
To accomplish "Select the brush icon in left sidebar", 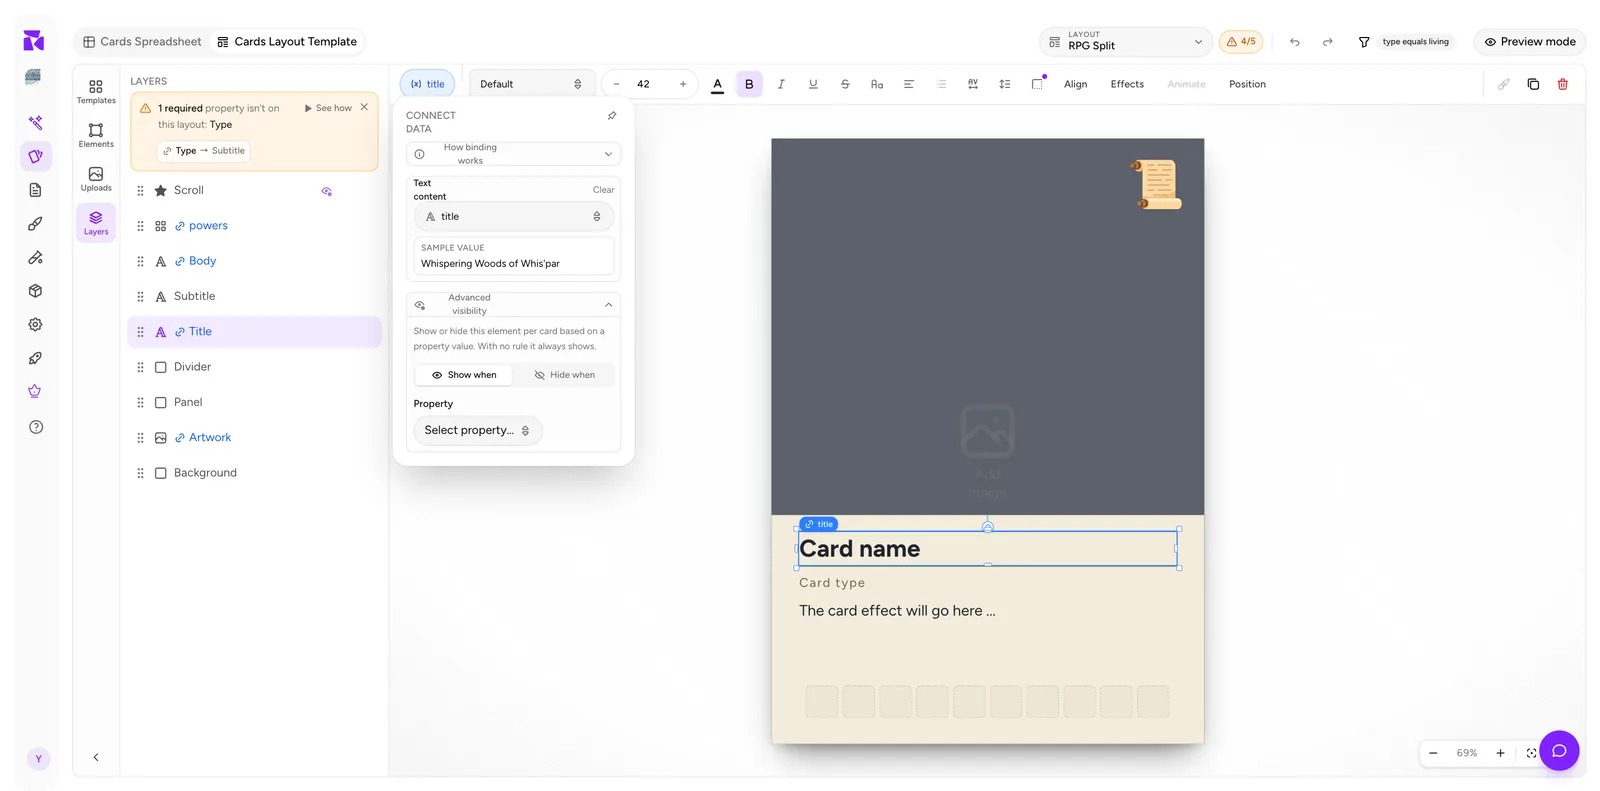I will pyautogui.click(x=36, y=224).
